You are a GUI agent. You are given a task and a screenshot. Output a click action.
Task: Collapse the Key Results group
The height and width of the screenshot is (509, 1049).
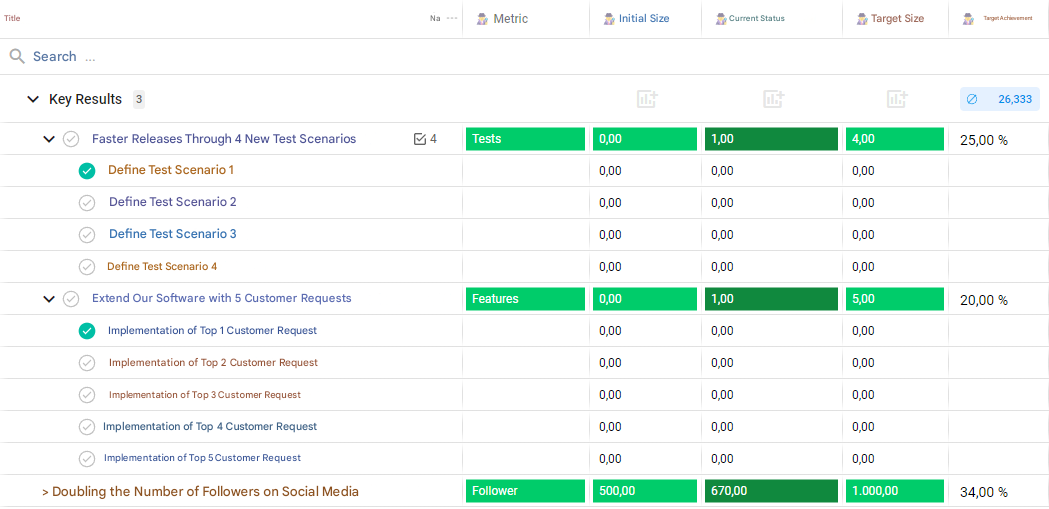click(x=33, y=100)
